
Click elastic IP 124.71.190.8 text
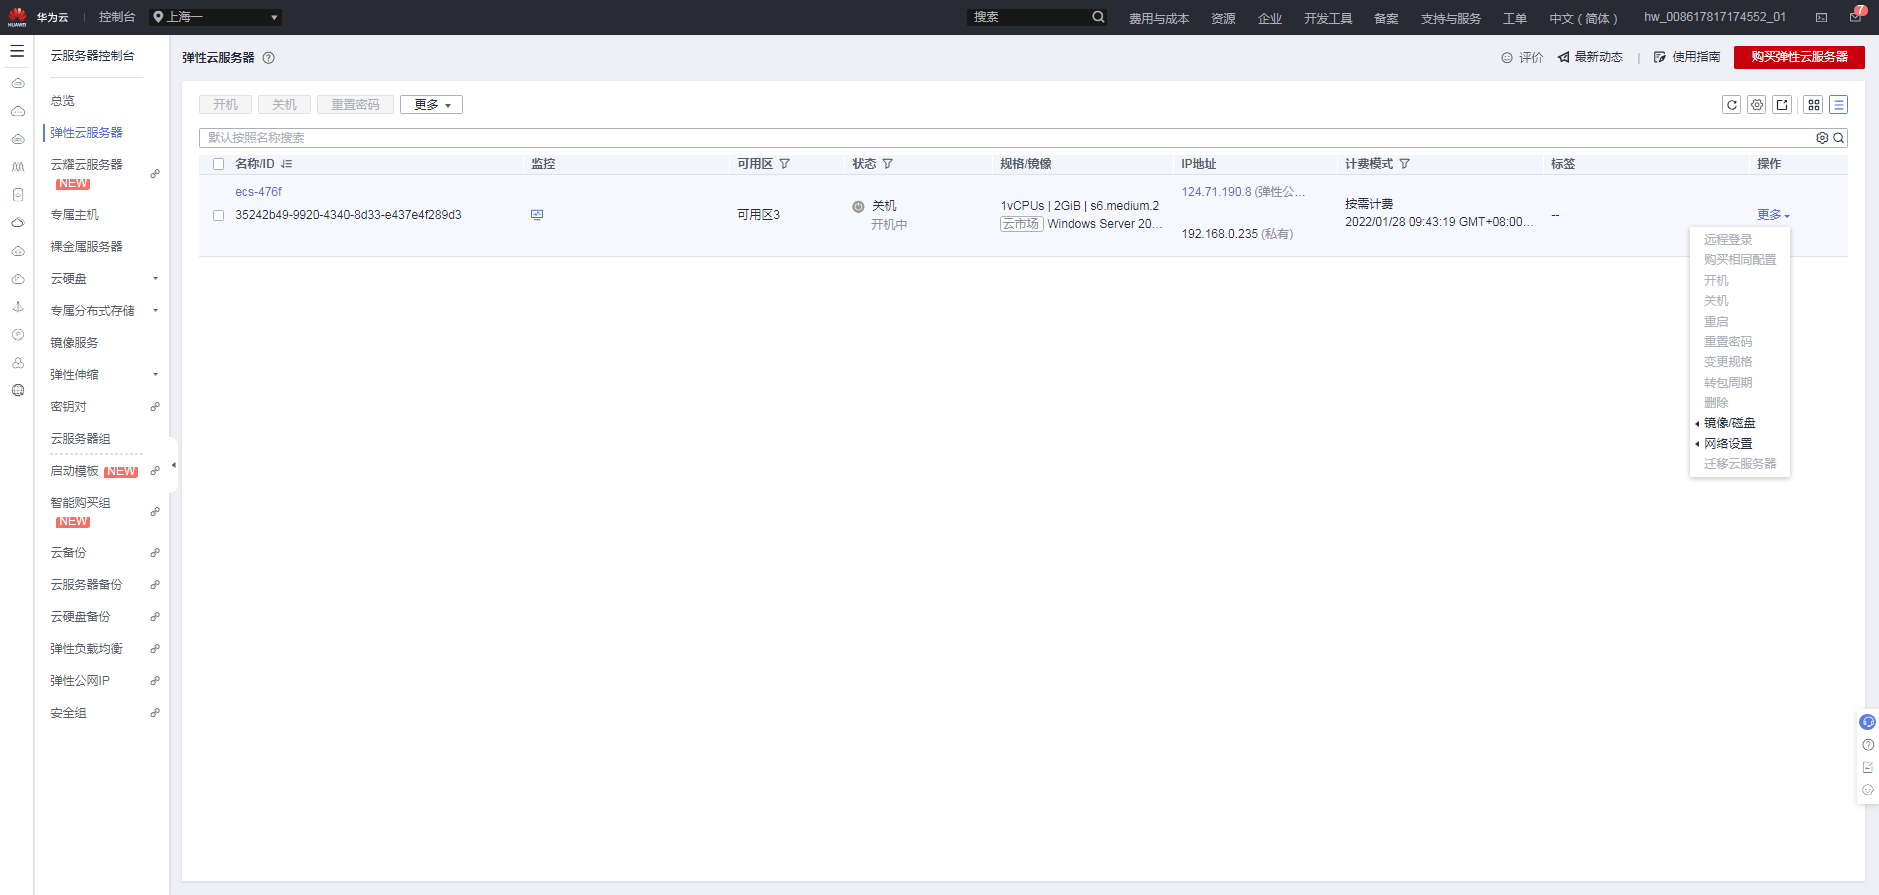click(x=1216, y=192)
